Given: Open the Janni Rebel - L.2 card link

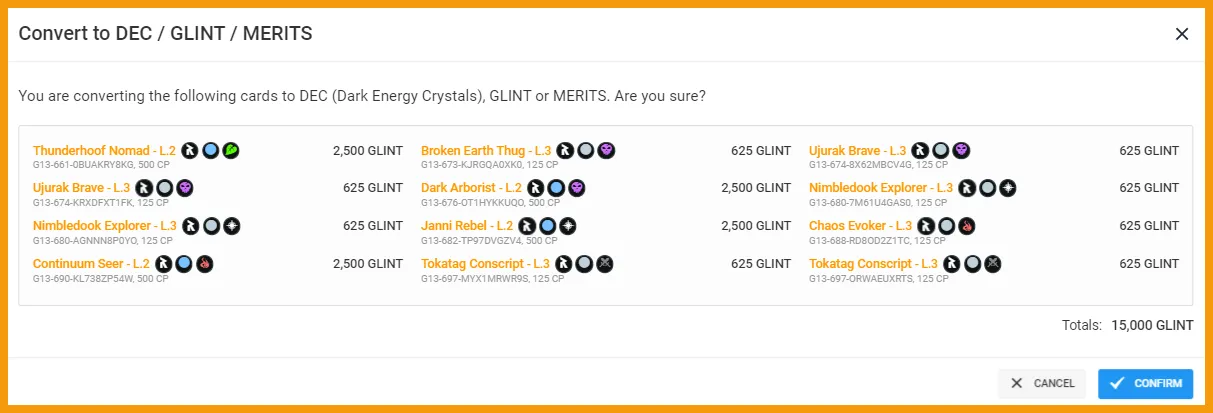Looking at the screenshot, I should click(x=467, y=226).
